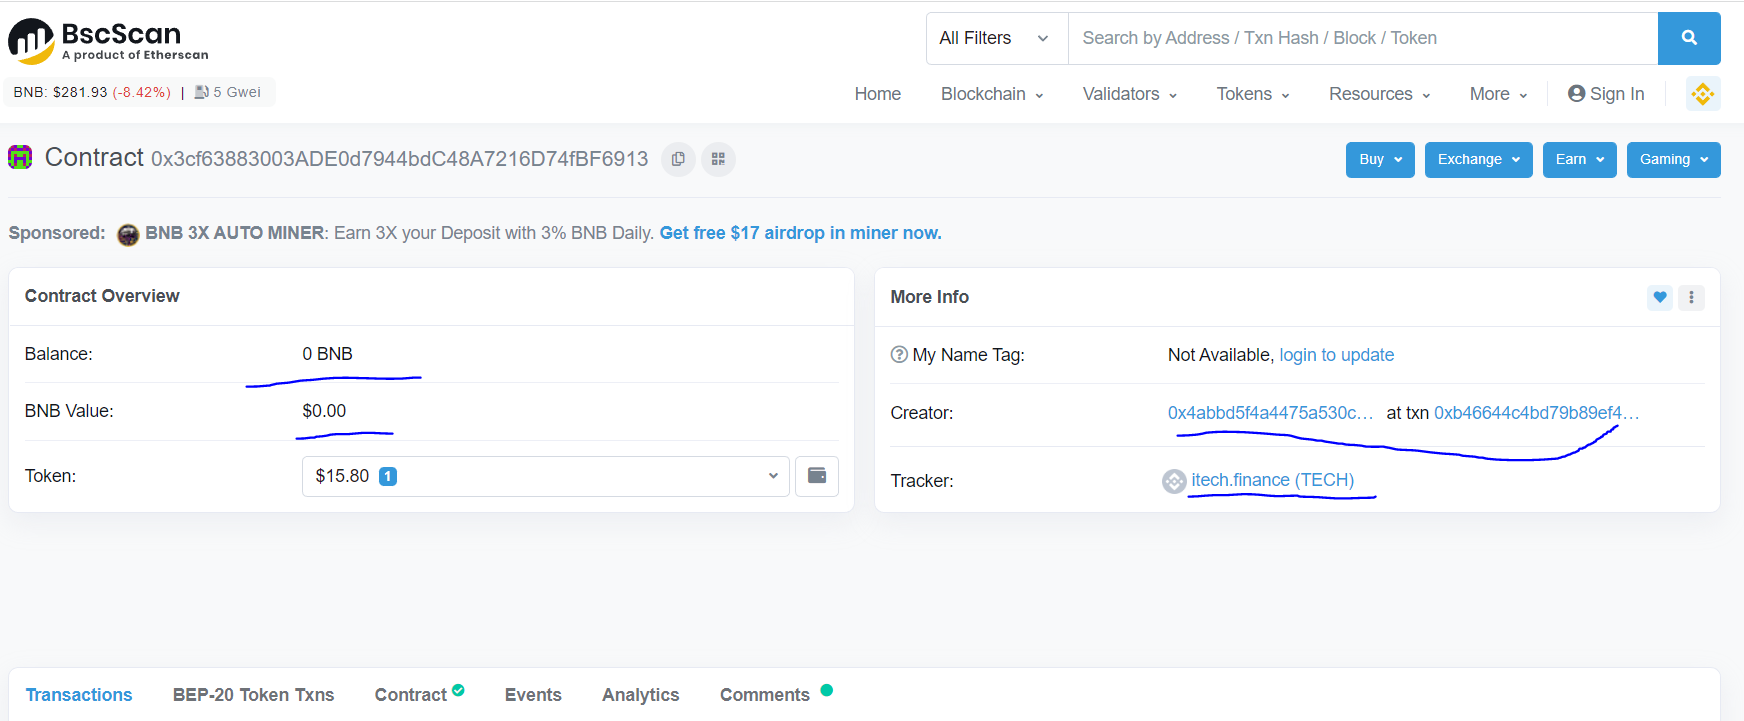1744x721 pixels.
Task: Go to the Home page
Action: [878, 94]
